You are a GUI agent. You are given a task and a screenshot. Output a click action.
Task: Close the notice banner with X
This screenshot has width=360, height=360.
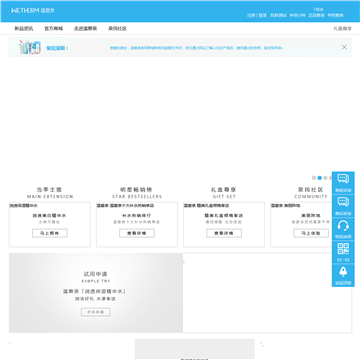tap(344, 47)
